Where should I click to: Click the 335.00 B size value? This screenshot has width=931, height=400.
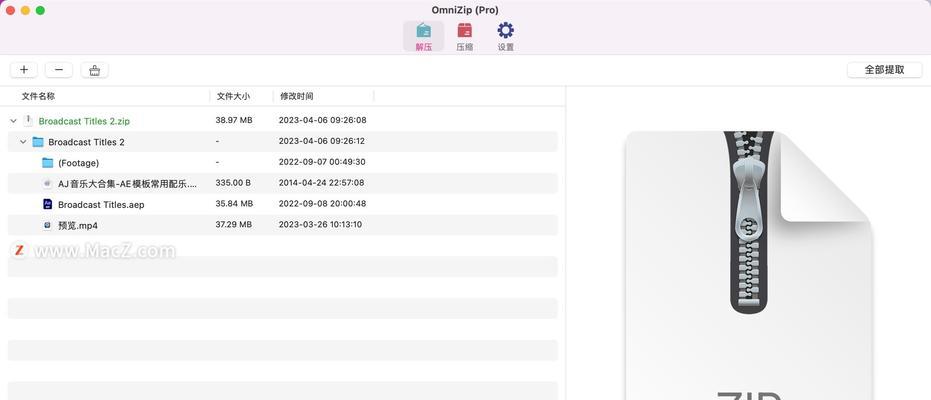233,183
